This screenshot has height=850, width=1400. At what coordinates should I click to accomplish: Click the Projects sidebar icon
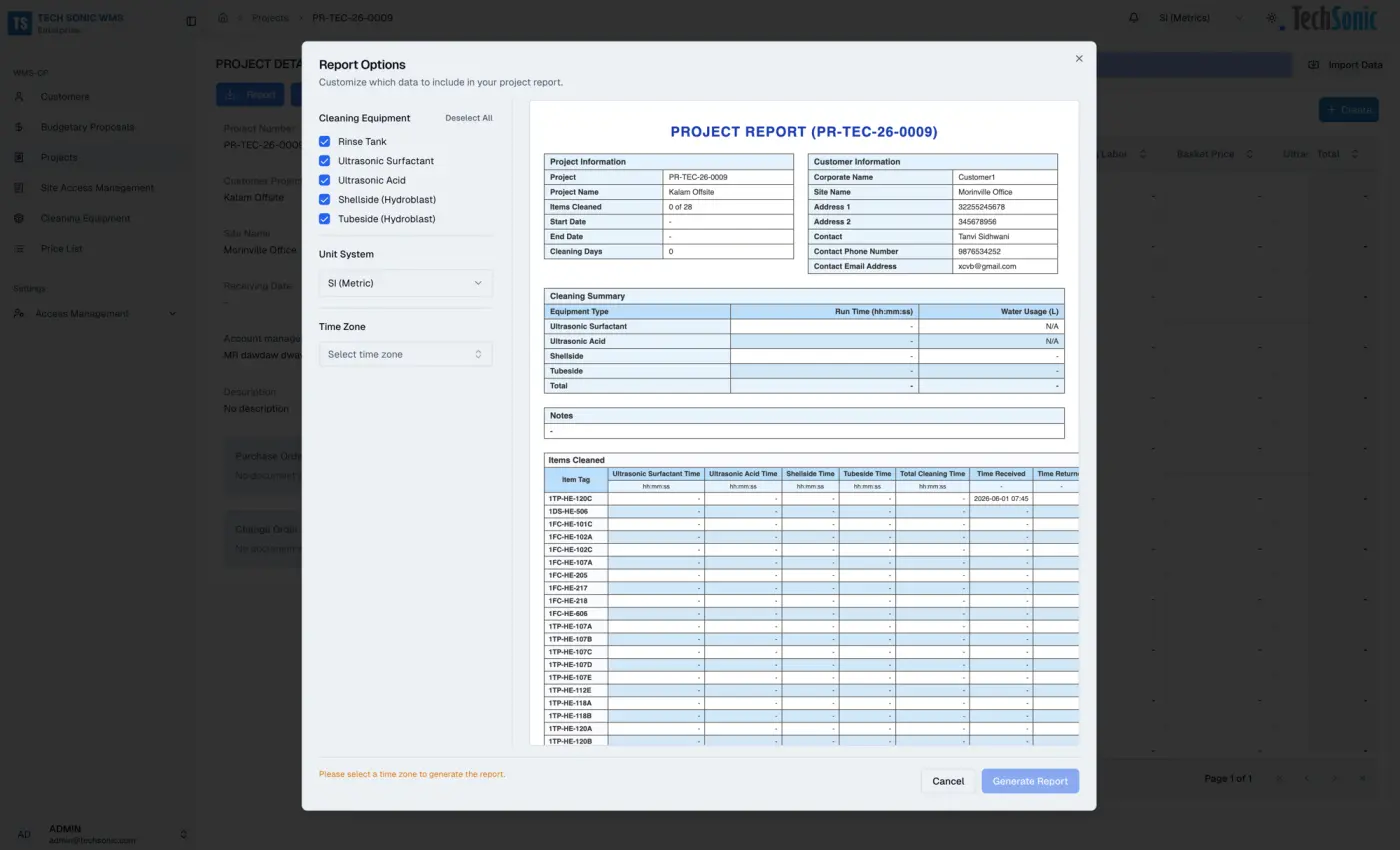(19, 157)
